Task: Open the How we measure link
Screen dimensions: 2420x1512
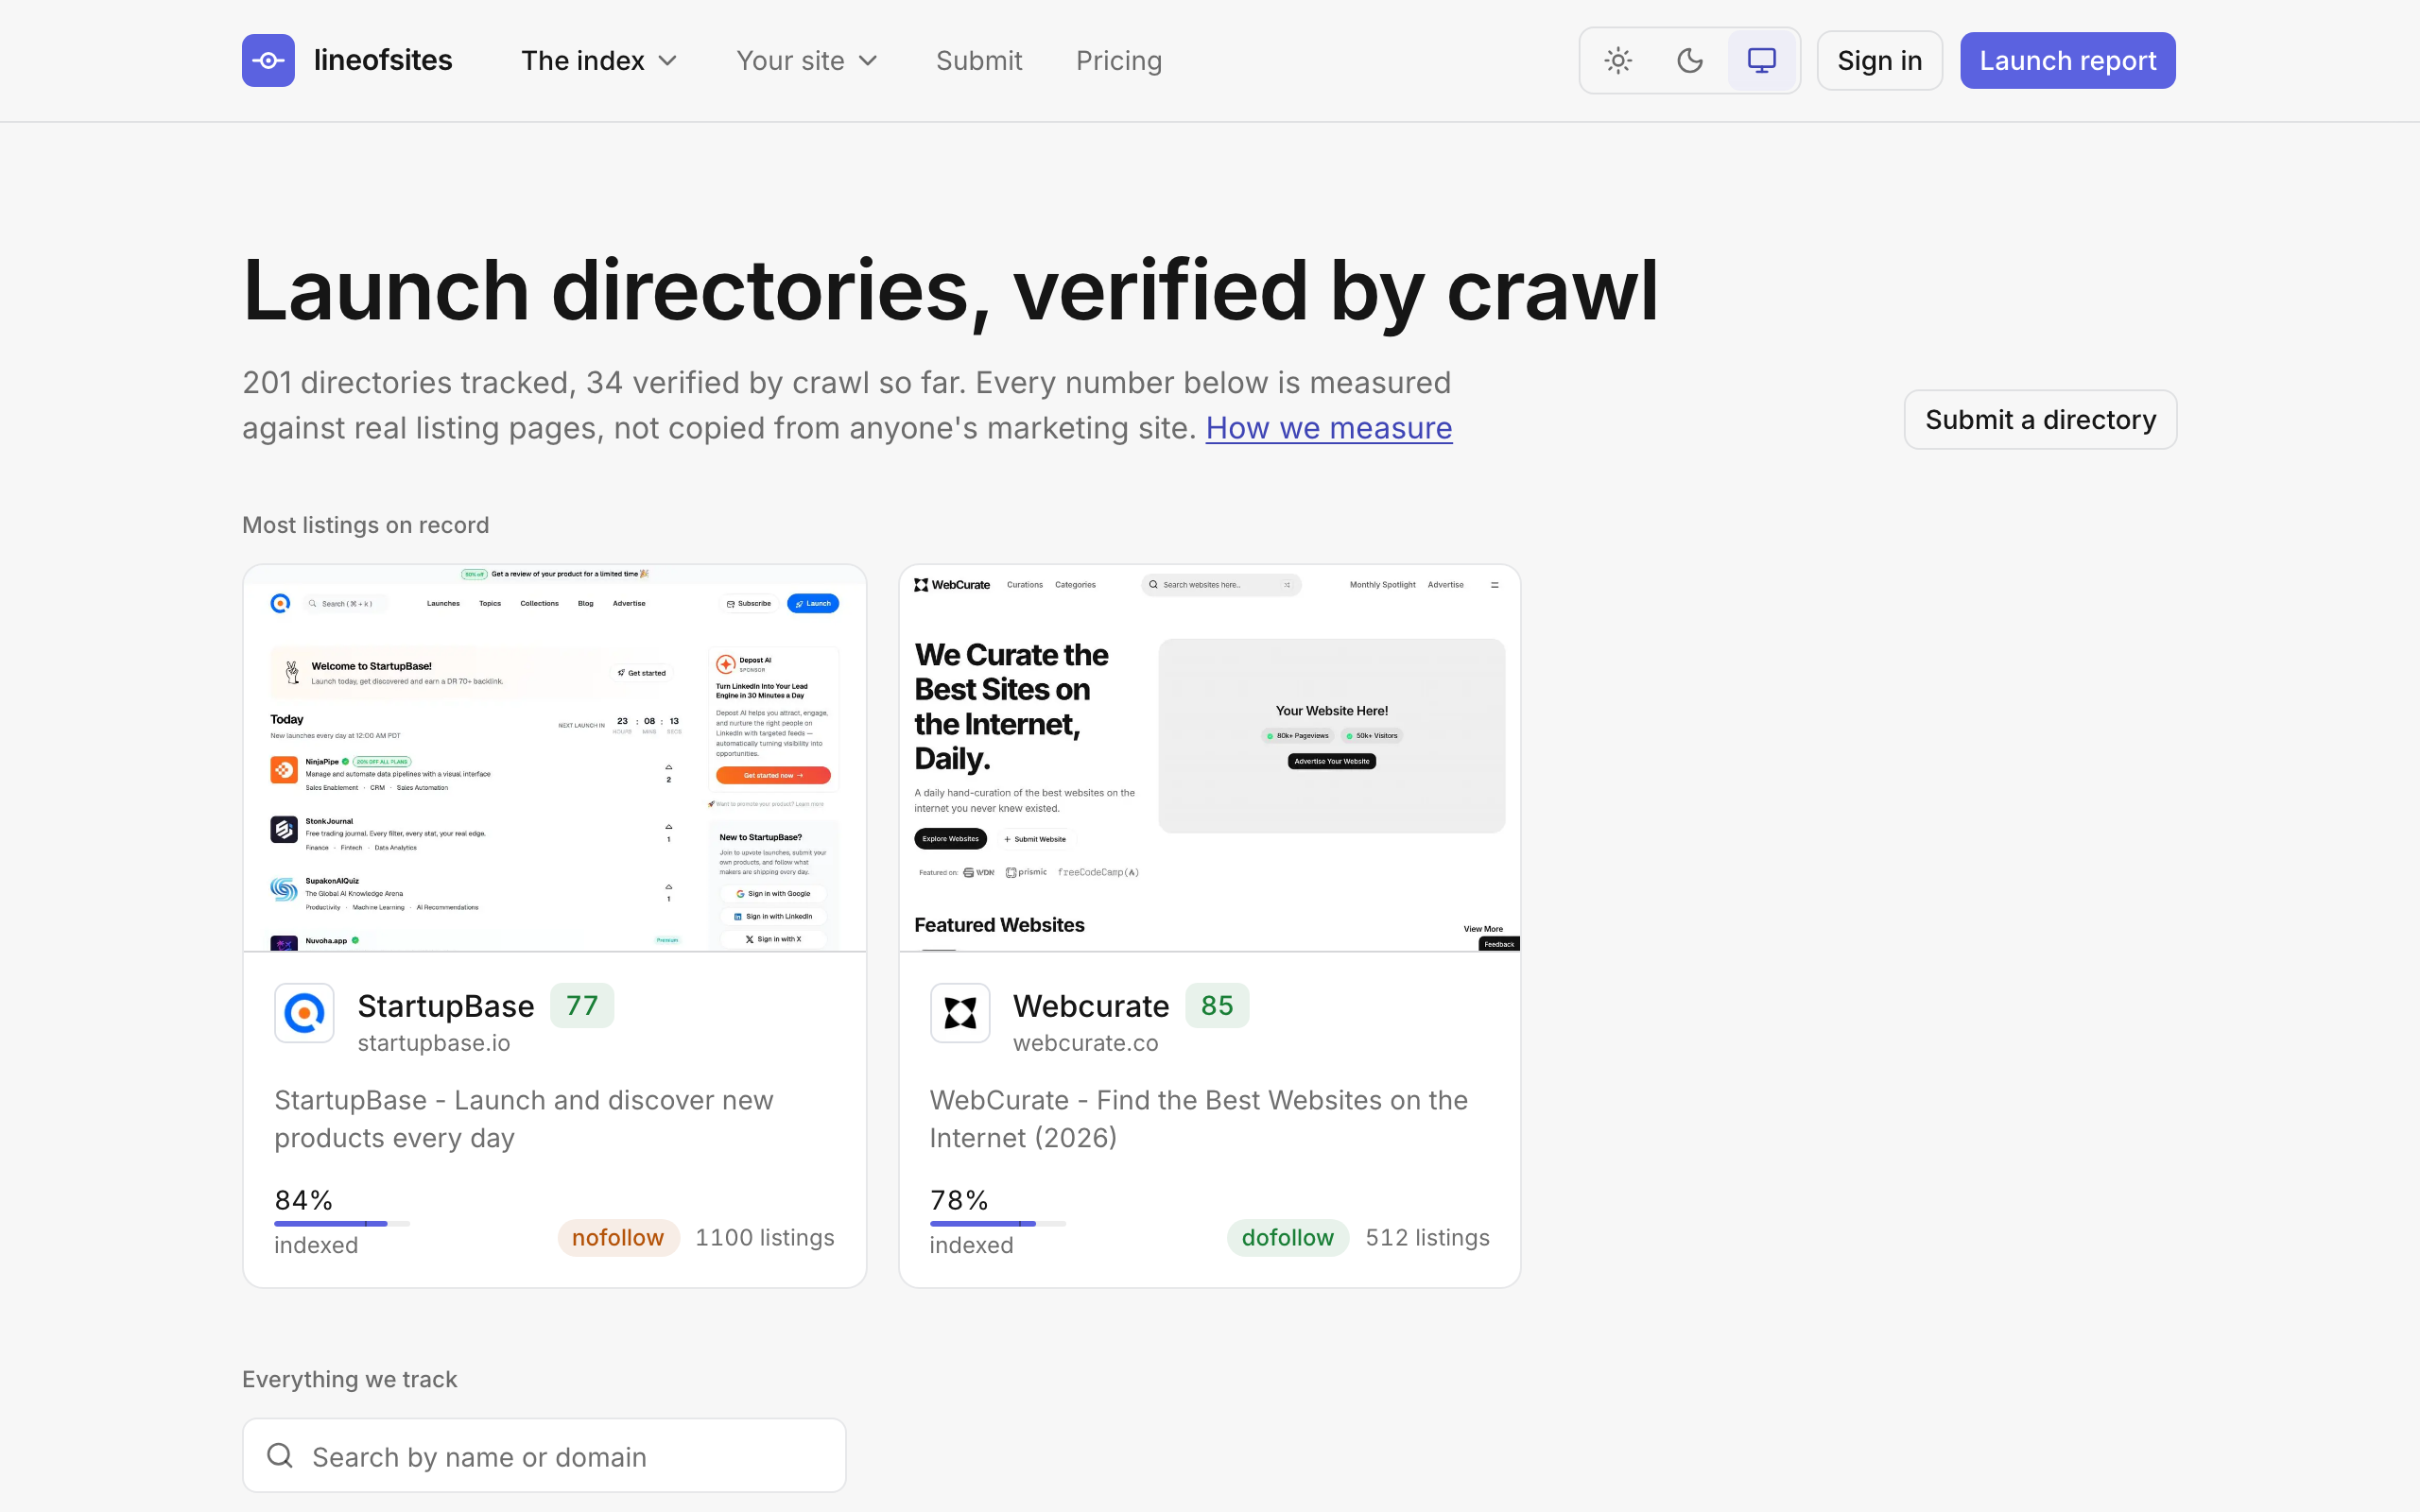Action: 1329,428
